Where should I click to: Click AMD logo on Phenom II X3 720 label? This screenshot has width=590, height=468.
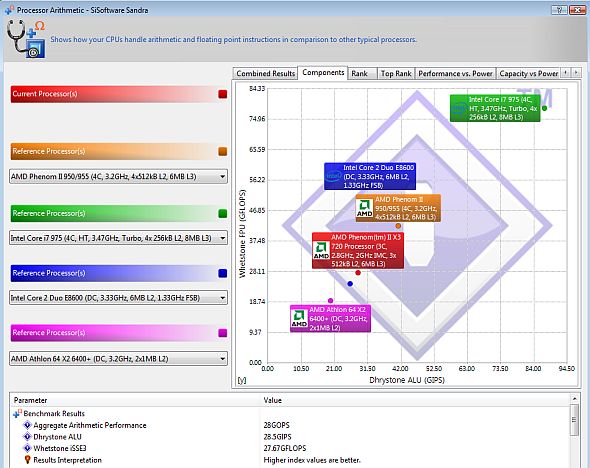[x=321, y=250]
